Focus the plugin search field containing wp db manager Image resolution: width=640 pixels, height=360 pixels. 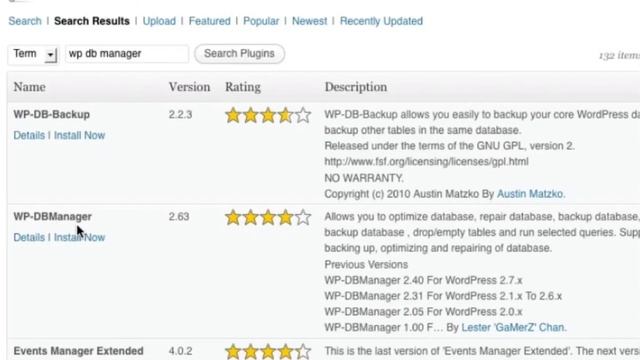[x=127, y=54]
